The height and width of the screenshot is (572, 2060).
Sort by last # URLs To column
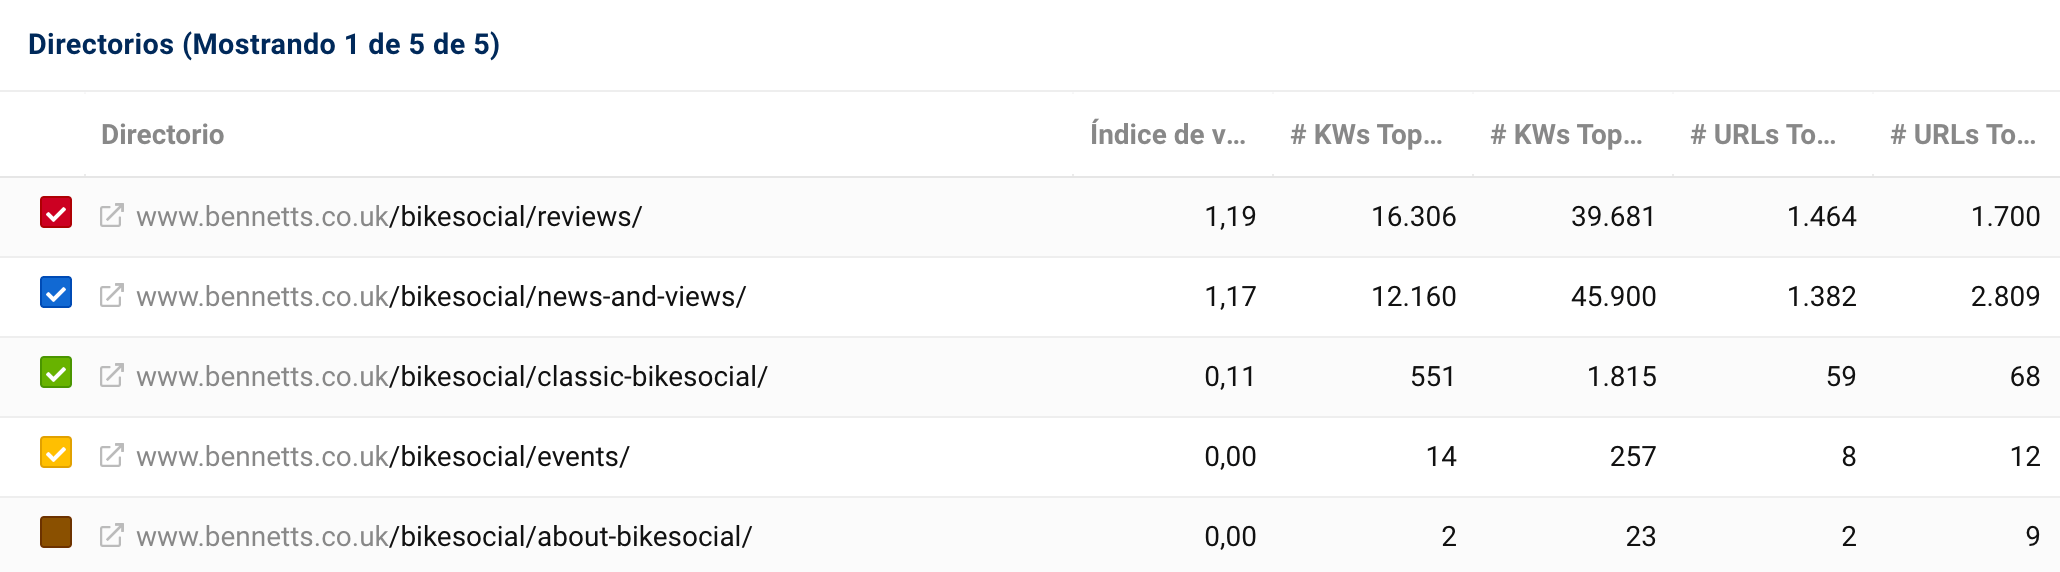pos(1963,135)
